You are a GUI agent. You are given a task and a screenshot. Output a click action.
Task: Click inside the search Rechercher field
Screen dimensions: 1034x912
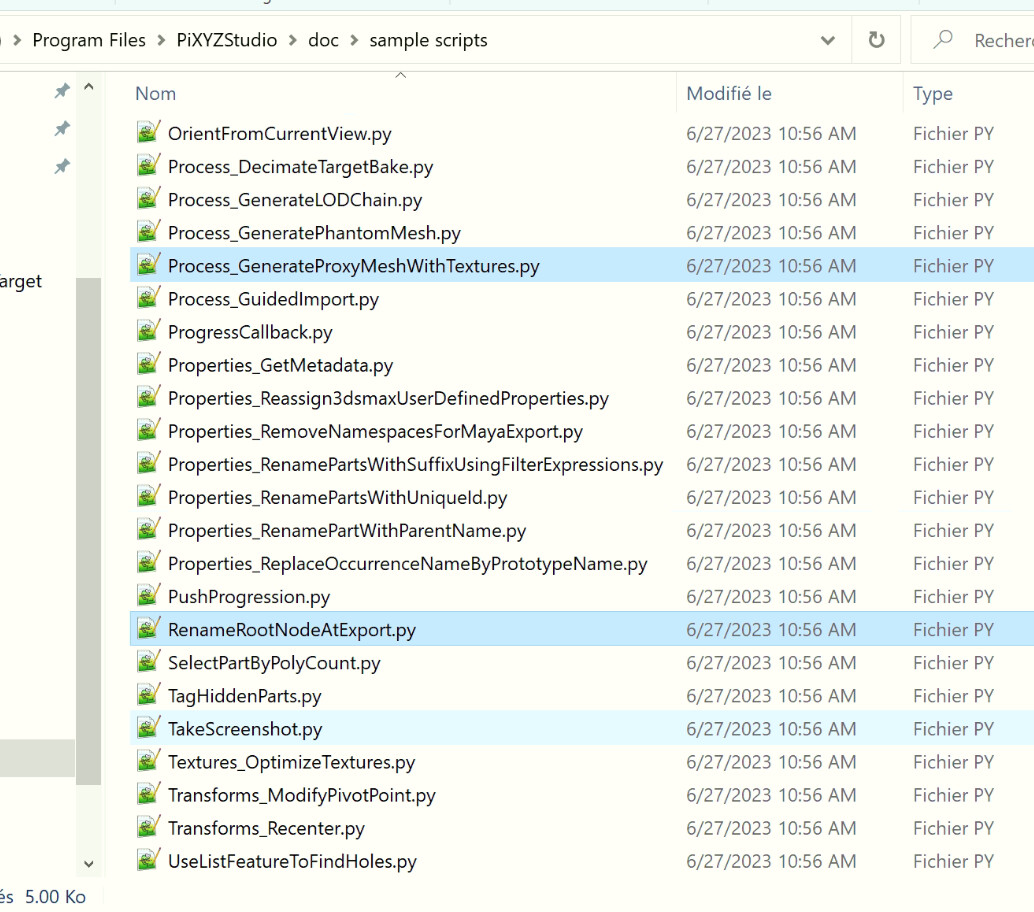(x=1000, y=40)
